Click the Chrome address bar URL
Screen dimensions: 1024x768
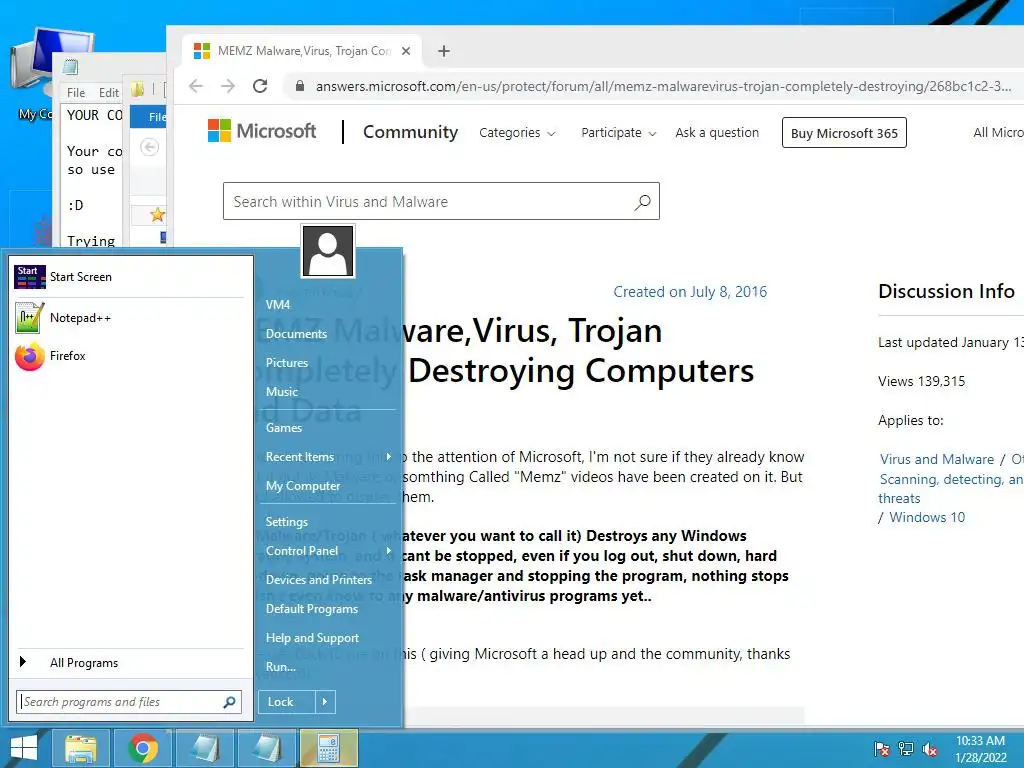pyautogui.click(x=663, y=86)
